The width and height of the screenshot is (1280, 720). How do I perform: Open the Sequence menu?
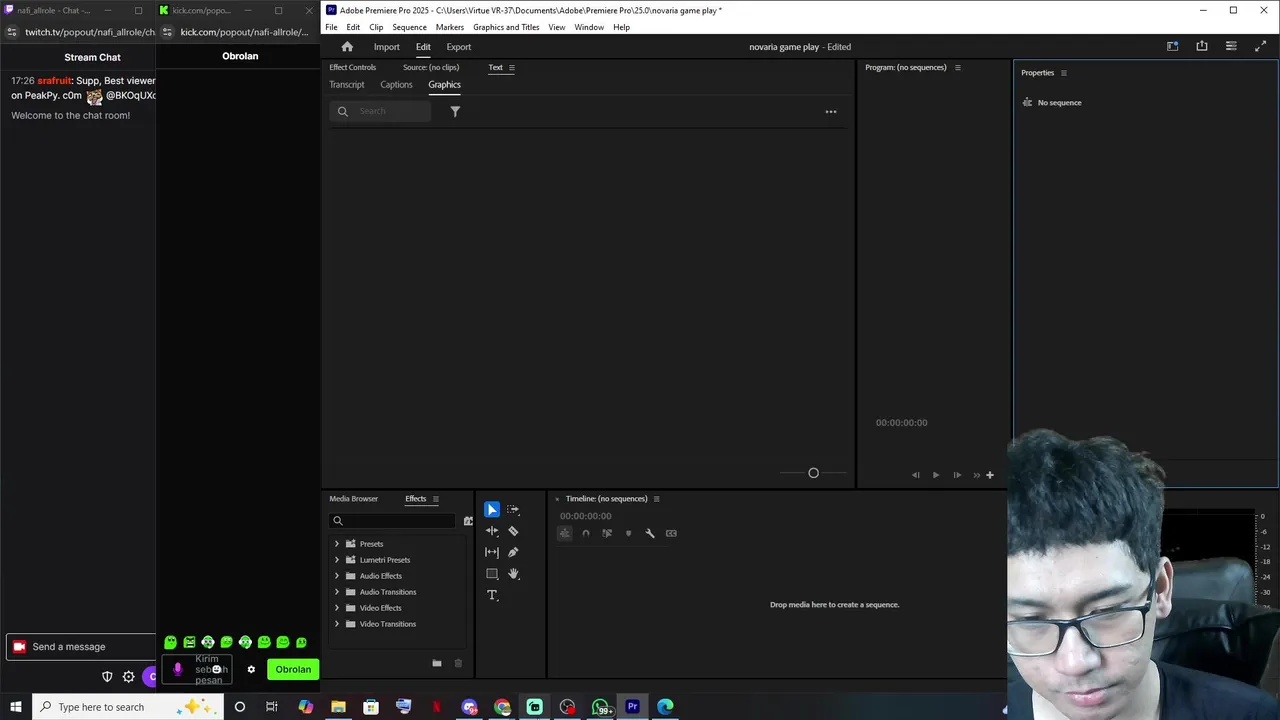pyautogui.click(x=409, y=27)
